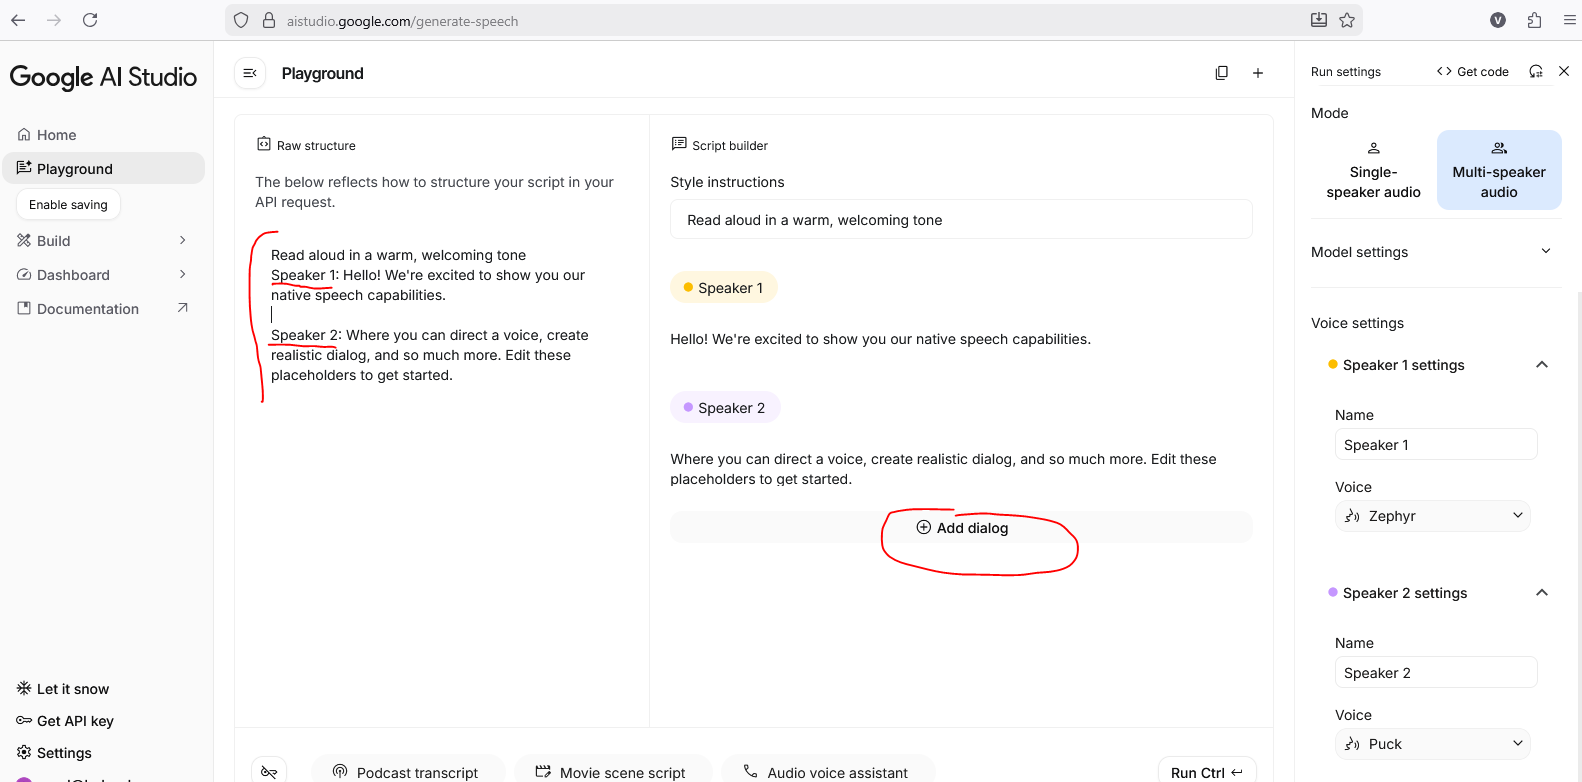Viewport: 1582px width, 782px height.
Task: Click the install app icon in address bar
Action: [x=1319, y=20]
